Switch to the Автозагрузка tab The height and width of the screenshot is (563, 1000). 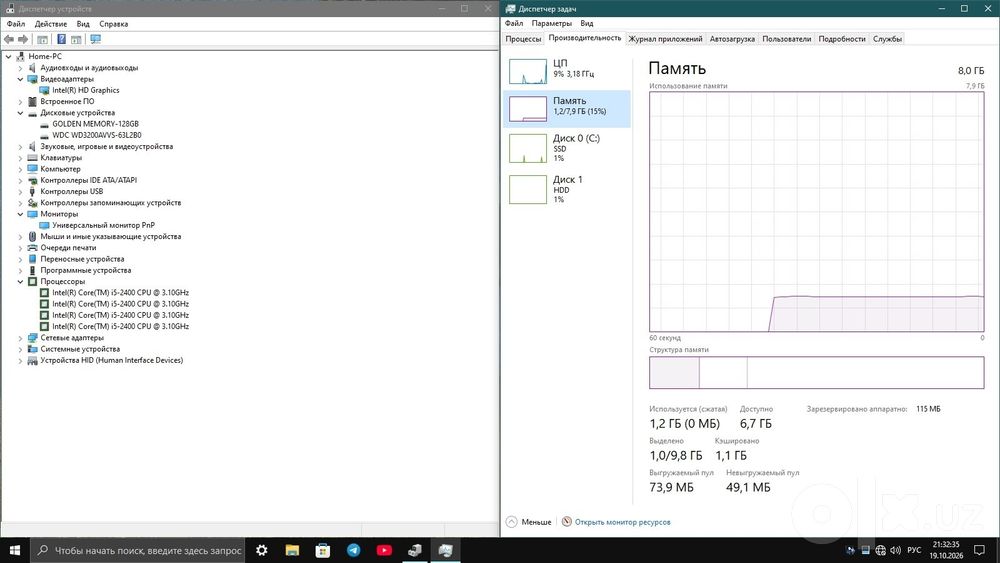pos(732,39)
